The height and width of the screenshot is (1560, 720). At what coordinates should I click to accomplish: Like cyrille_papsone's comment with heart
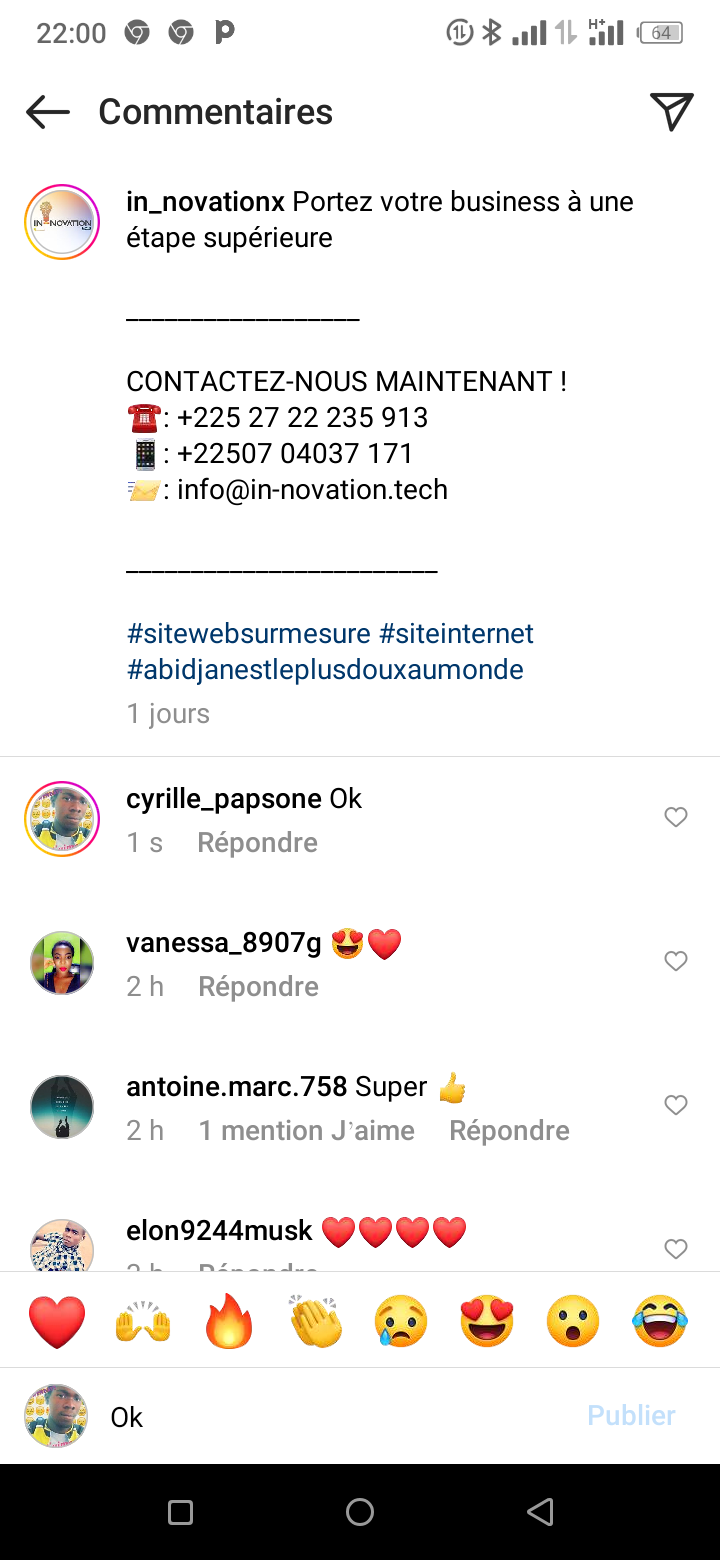click(x=676, y=817)
